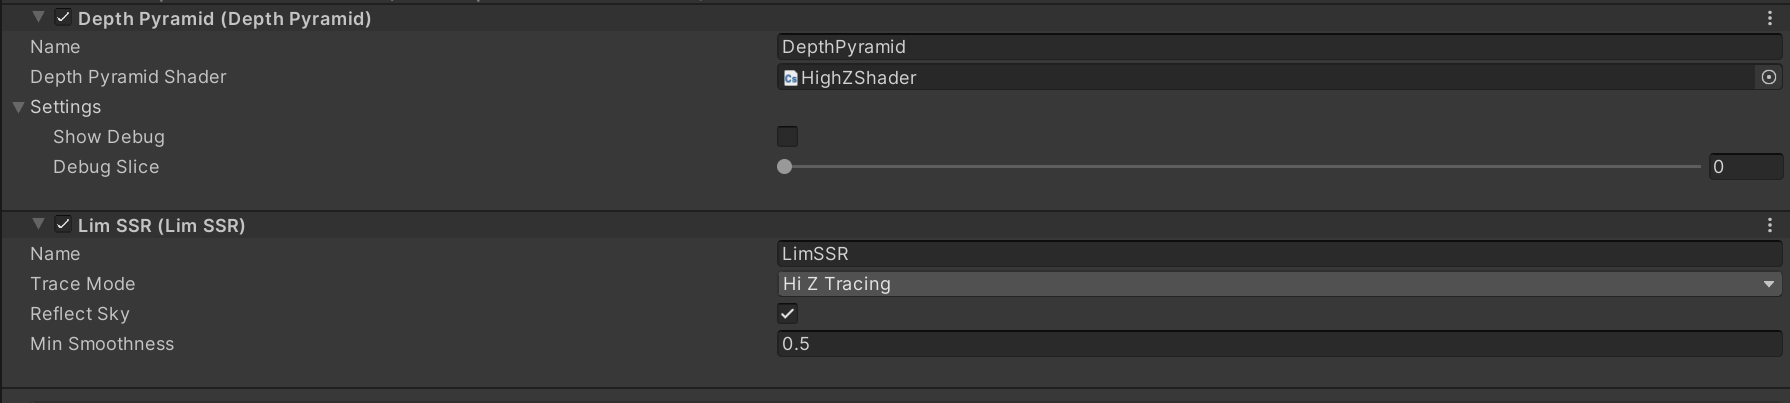Screen dimensions: 1790x403
Task: Select the HighZShader object field
Action: click(x=1268, y=77)
